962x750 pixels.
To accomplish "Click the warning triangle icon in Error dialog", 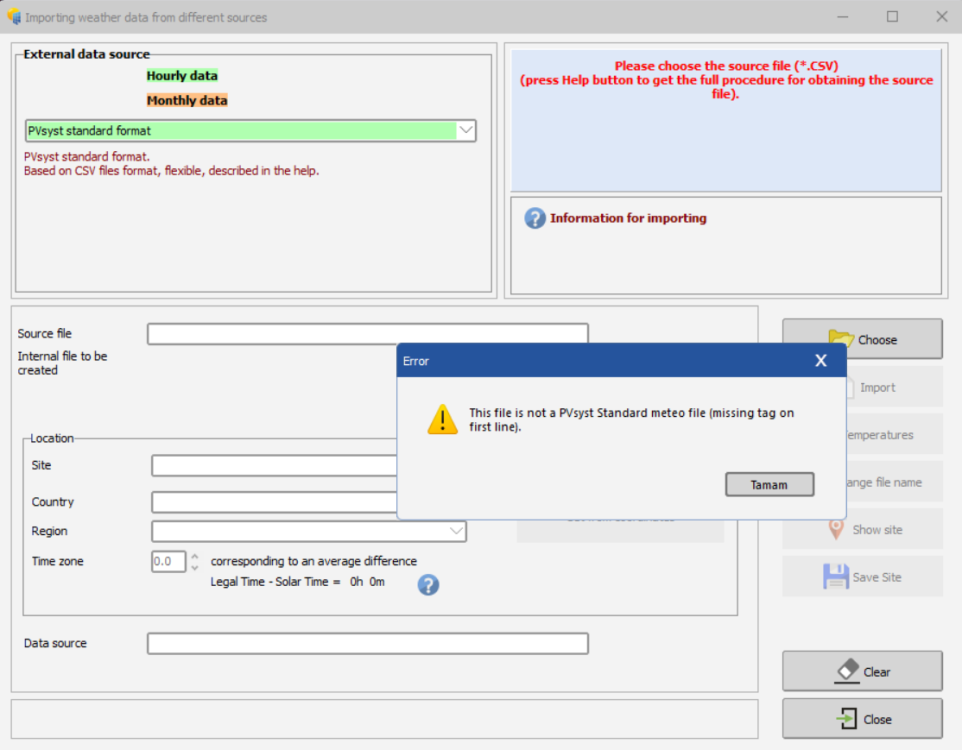I will [x=442, y=419].
